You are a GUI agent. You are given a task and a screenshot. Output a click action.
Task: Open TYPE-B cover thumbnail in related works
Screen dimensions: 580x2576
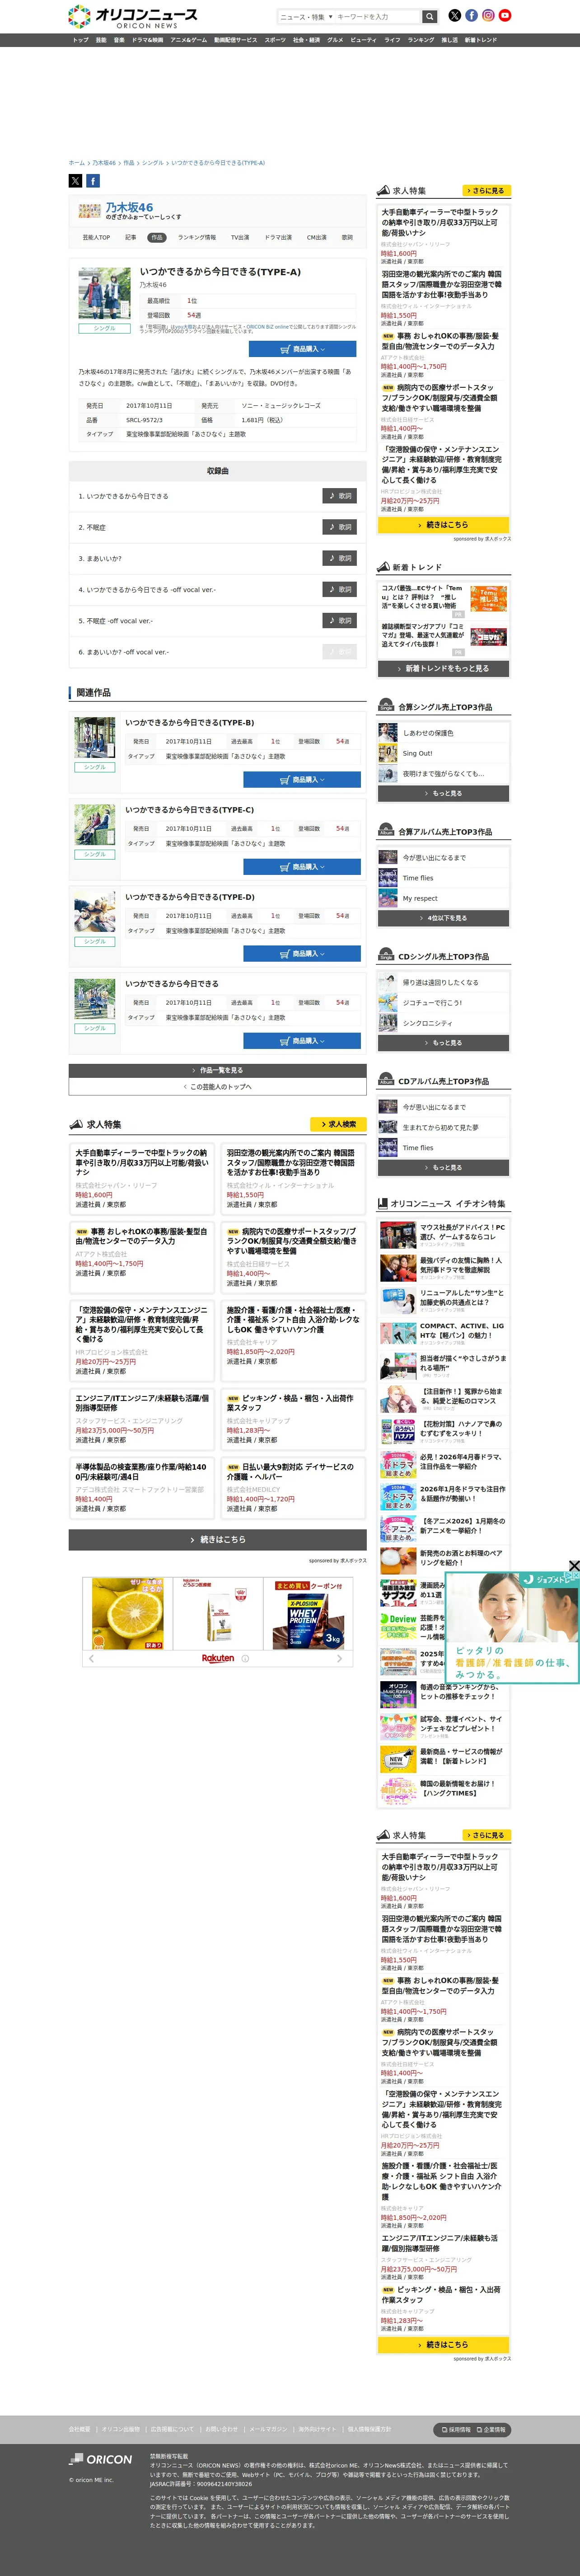pos(94,738)
